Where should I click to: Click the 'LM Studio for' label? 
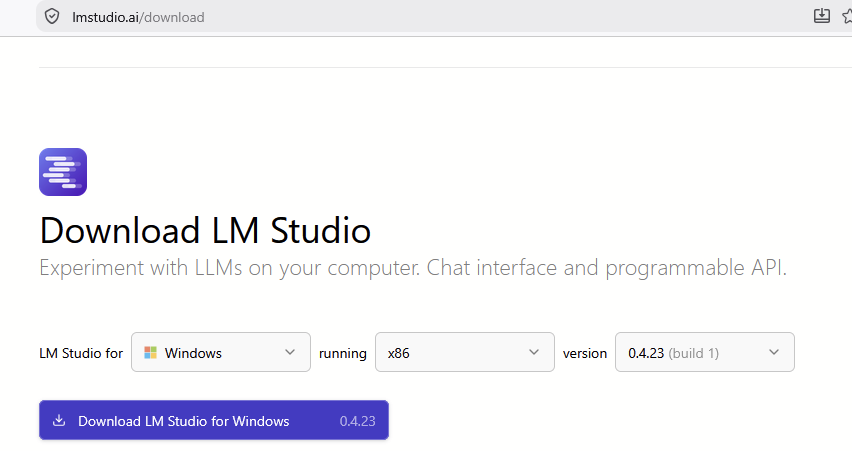(x=81, y=353)
